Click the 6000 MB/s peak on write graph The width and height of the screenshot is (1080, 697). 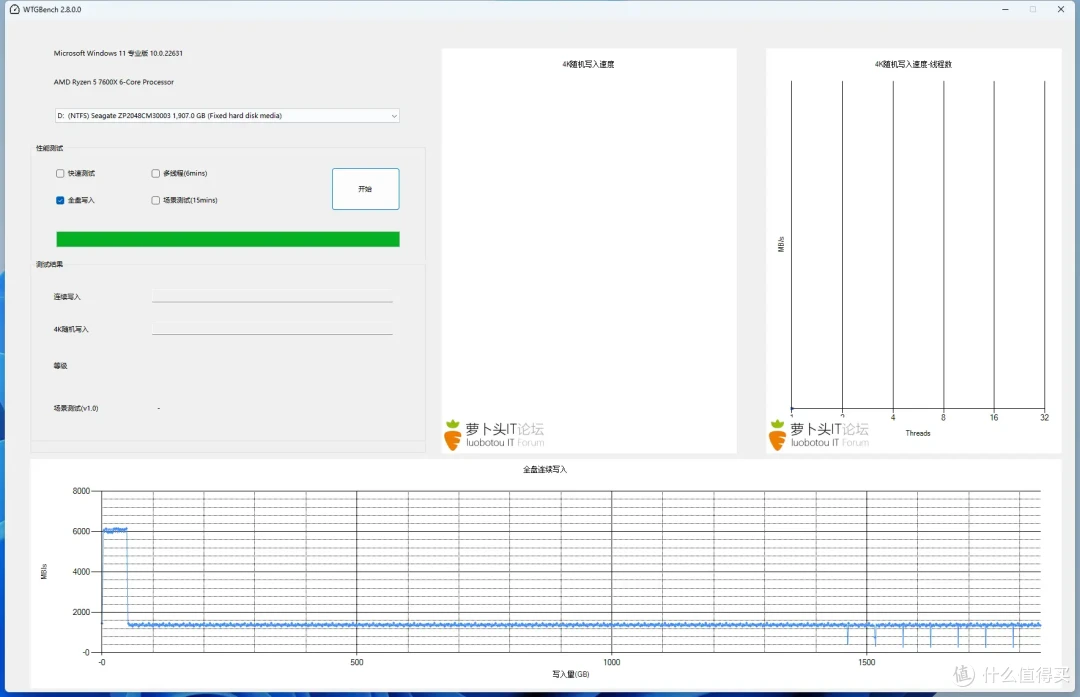115,529
